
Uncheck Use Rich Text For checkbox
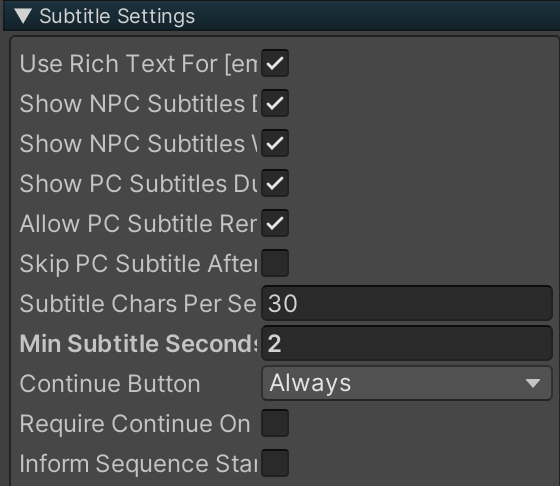275,63
